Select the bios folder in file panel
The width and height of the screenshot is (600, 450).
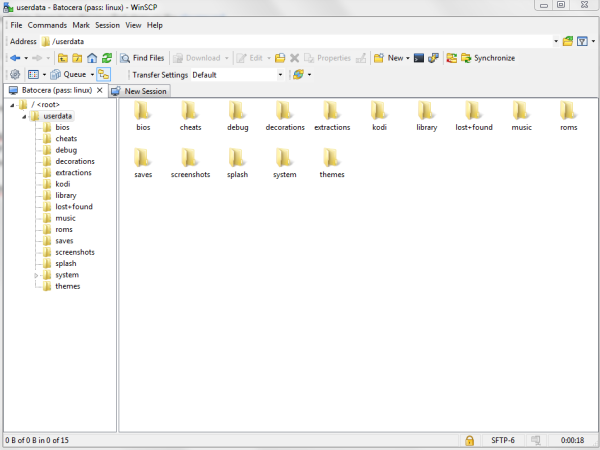143,116
